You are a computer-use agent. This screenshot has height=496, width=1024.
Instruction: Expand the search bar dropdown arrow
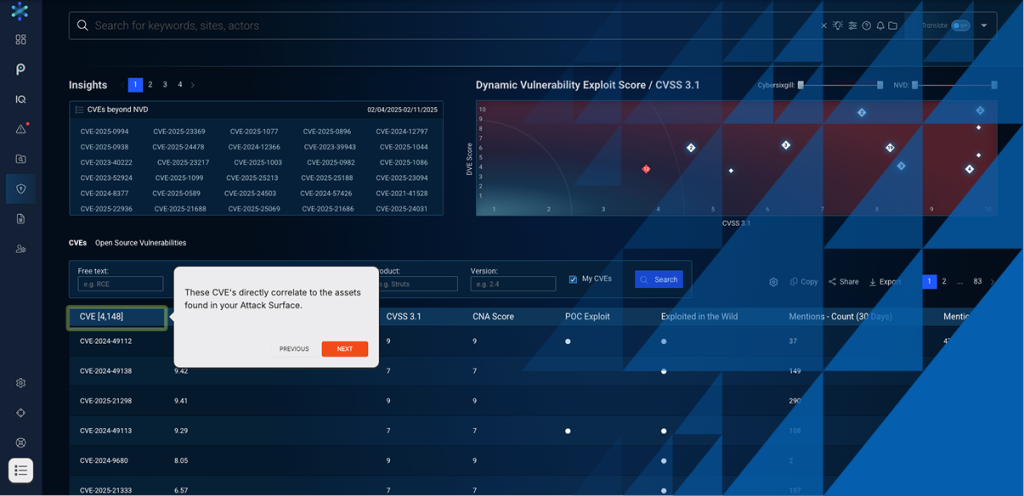pyautogui.click(x=984, y=26)
